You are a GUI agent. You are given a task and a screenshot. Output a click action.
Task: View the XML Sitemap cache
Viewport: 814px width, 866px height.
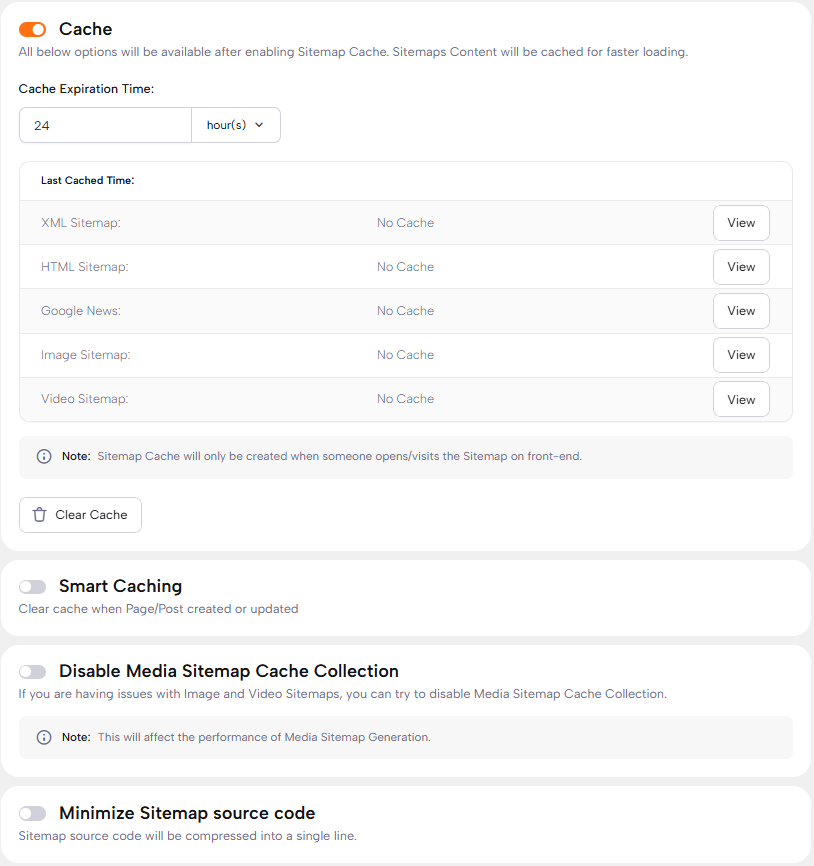click(x=740, y=223)
